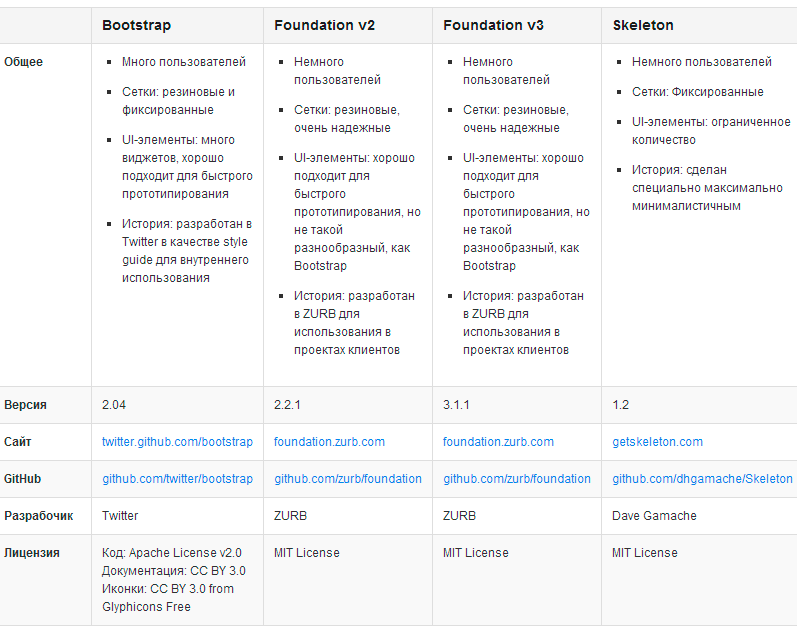
Task: Click the Общее row label
Action: (23, 62)
